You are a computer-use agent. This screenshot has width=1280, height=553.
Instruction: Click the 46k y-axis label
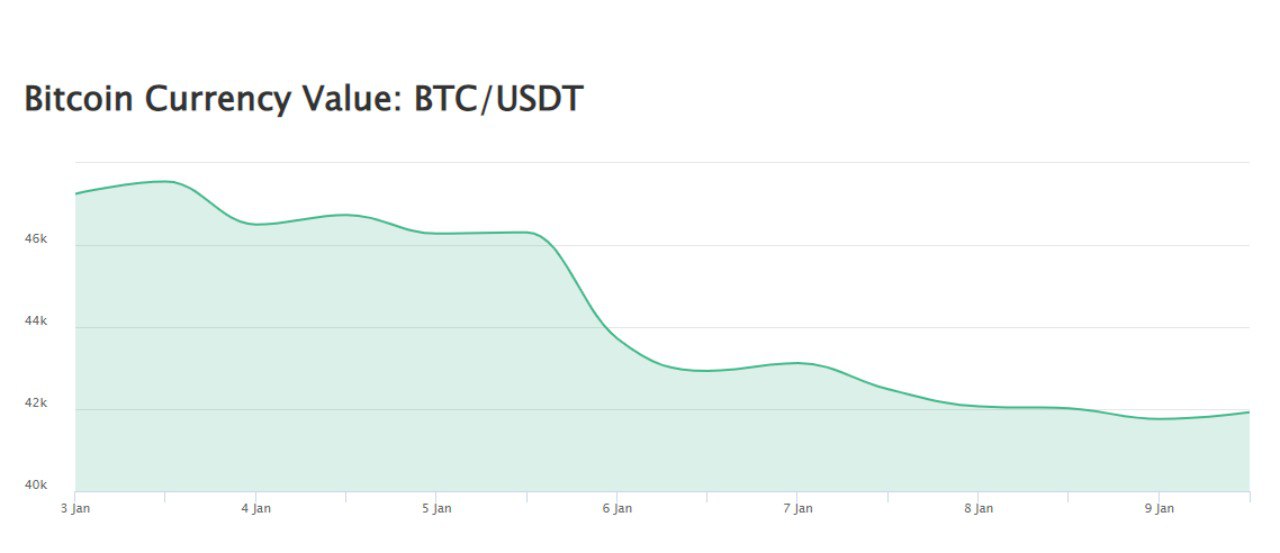click(36, 240)
